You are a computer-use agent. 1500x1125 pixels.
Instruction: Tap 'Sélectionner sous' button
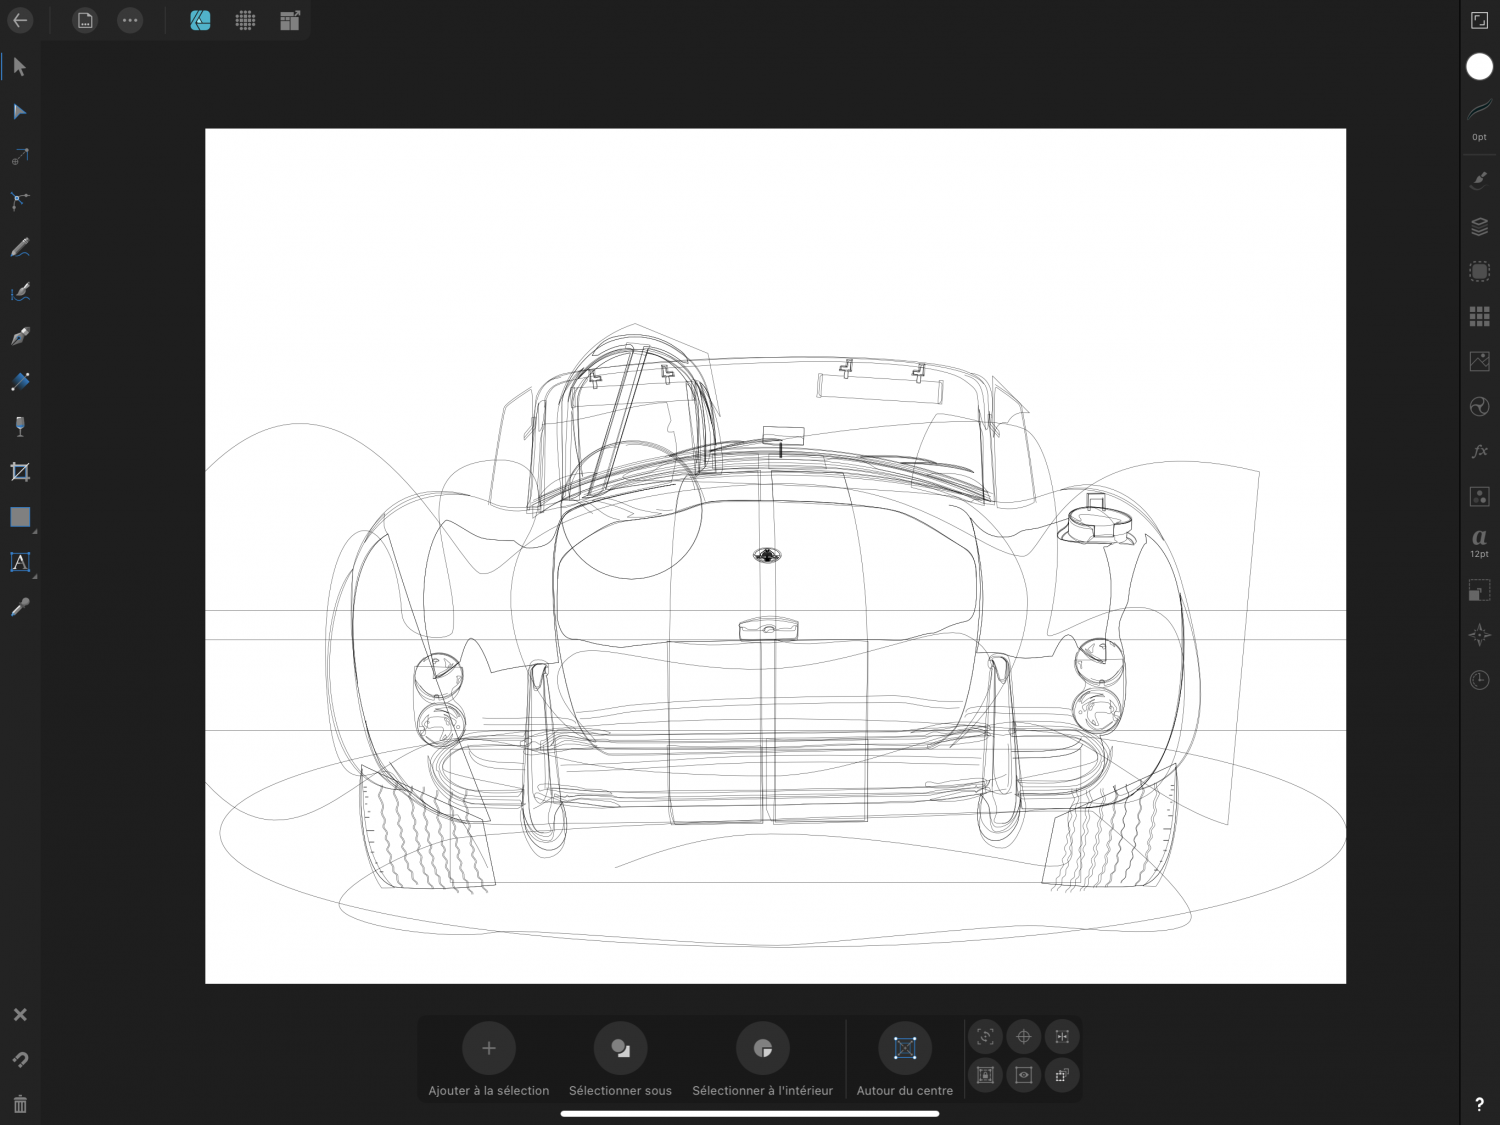pyautogui.click(x=620, y=1048)
